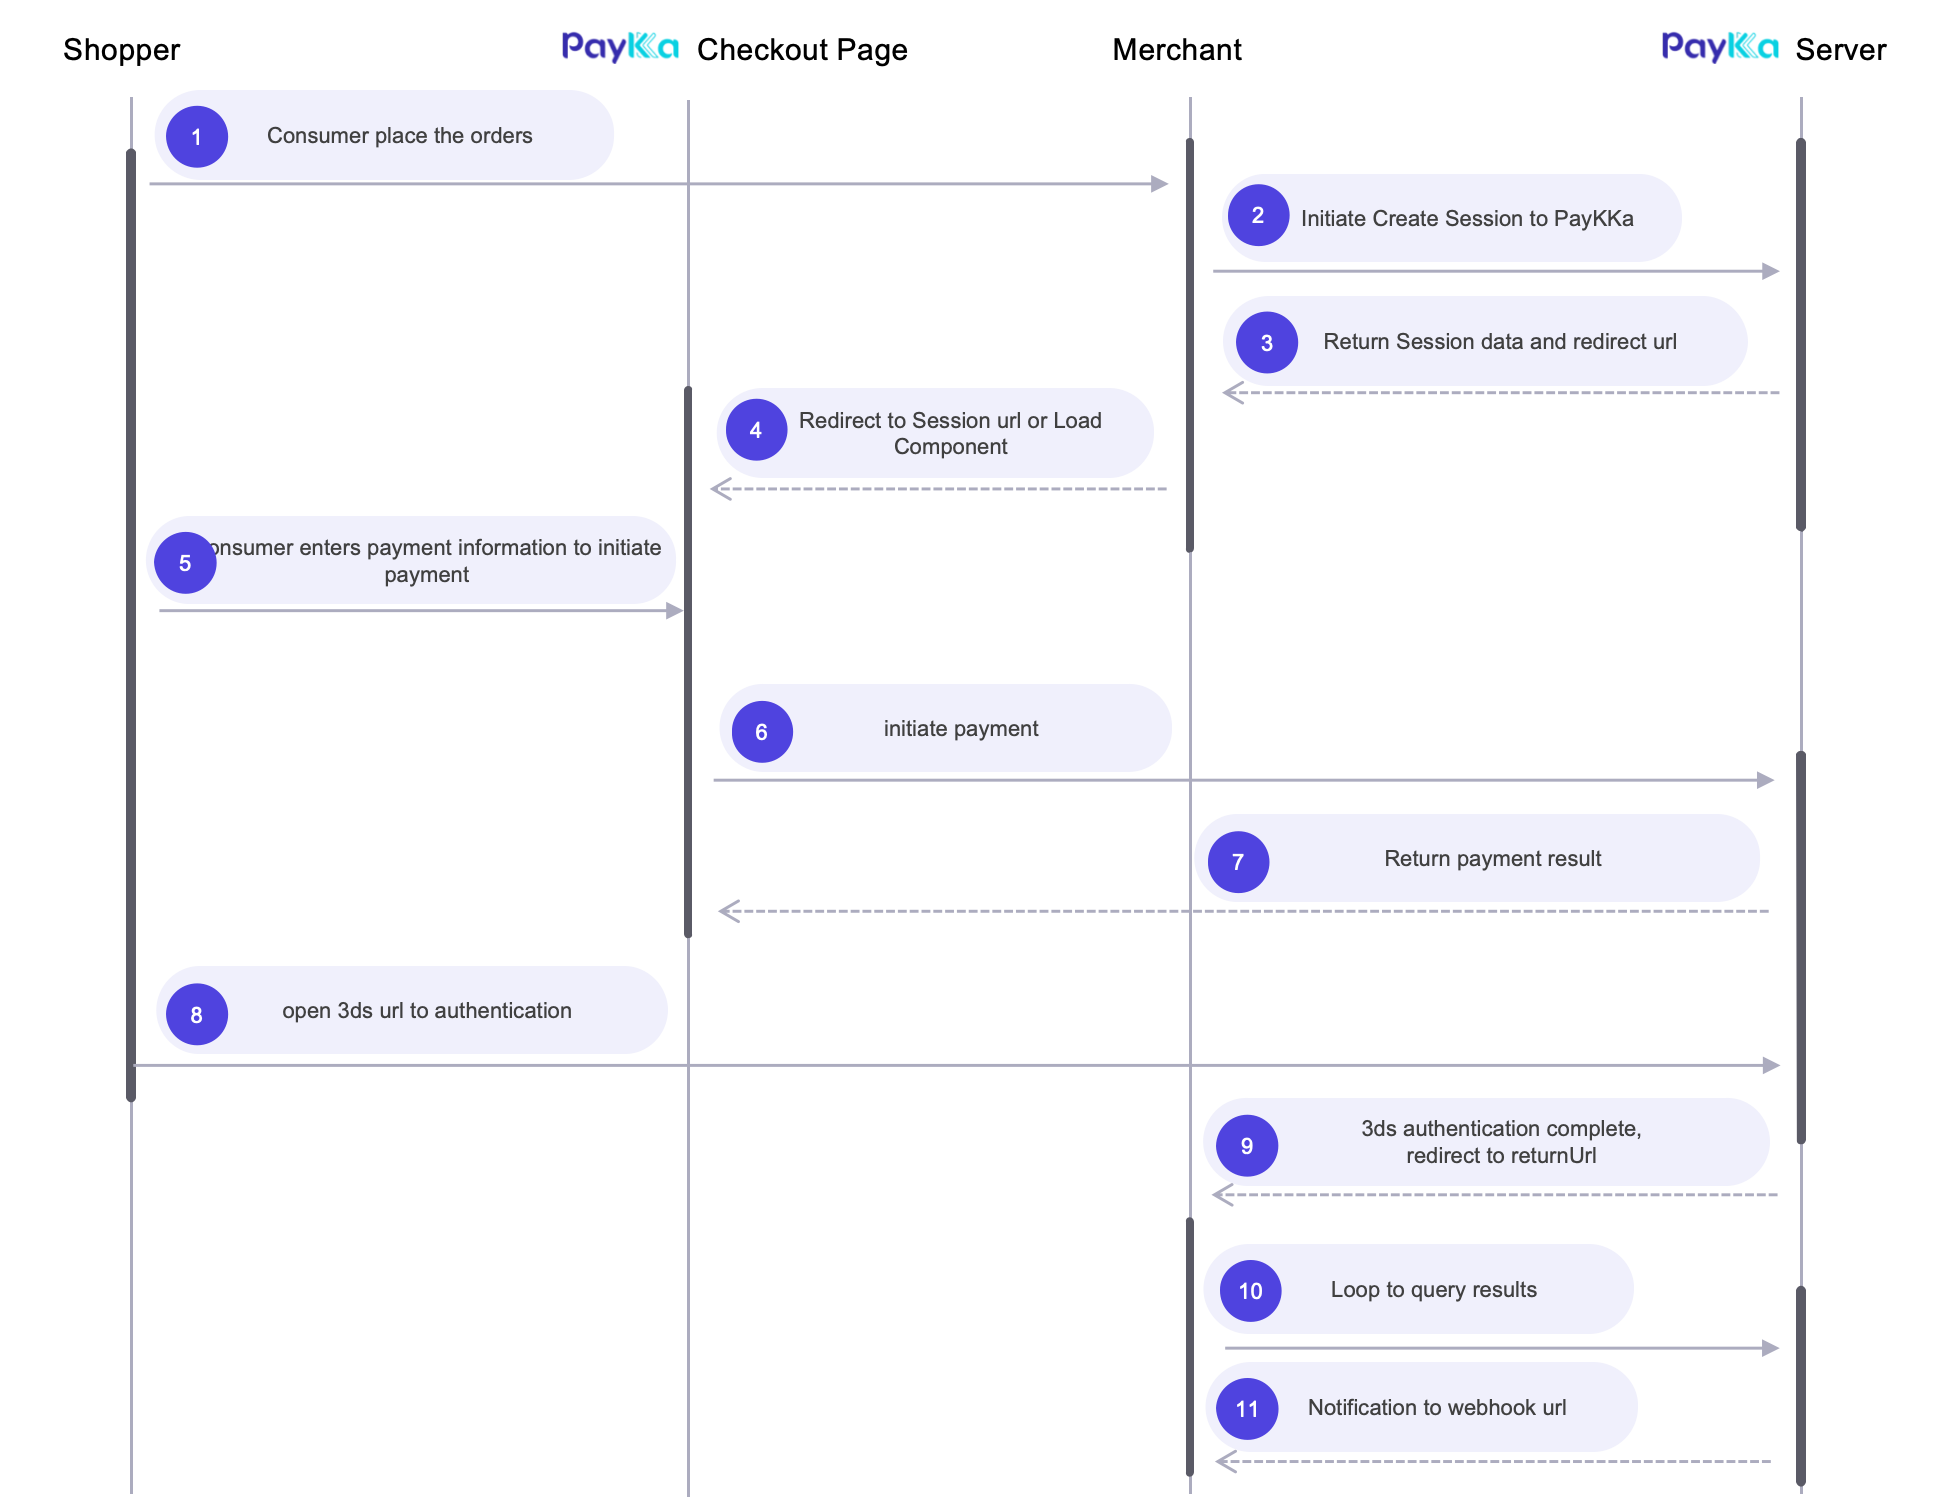Click the step 1 number circle

pyautogui.click(x=197, y=137)
